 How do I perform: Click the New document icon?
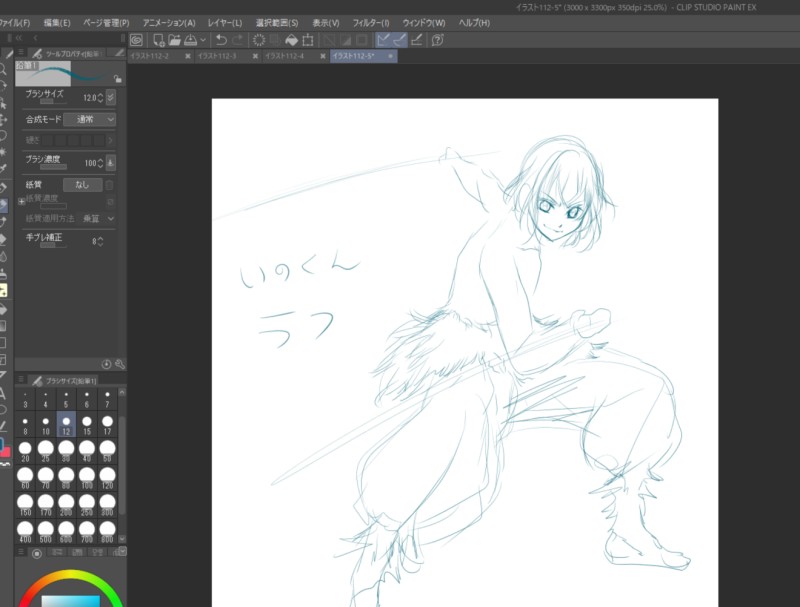[159, 40]
